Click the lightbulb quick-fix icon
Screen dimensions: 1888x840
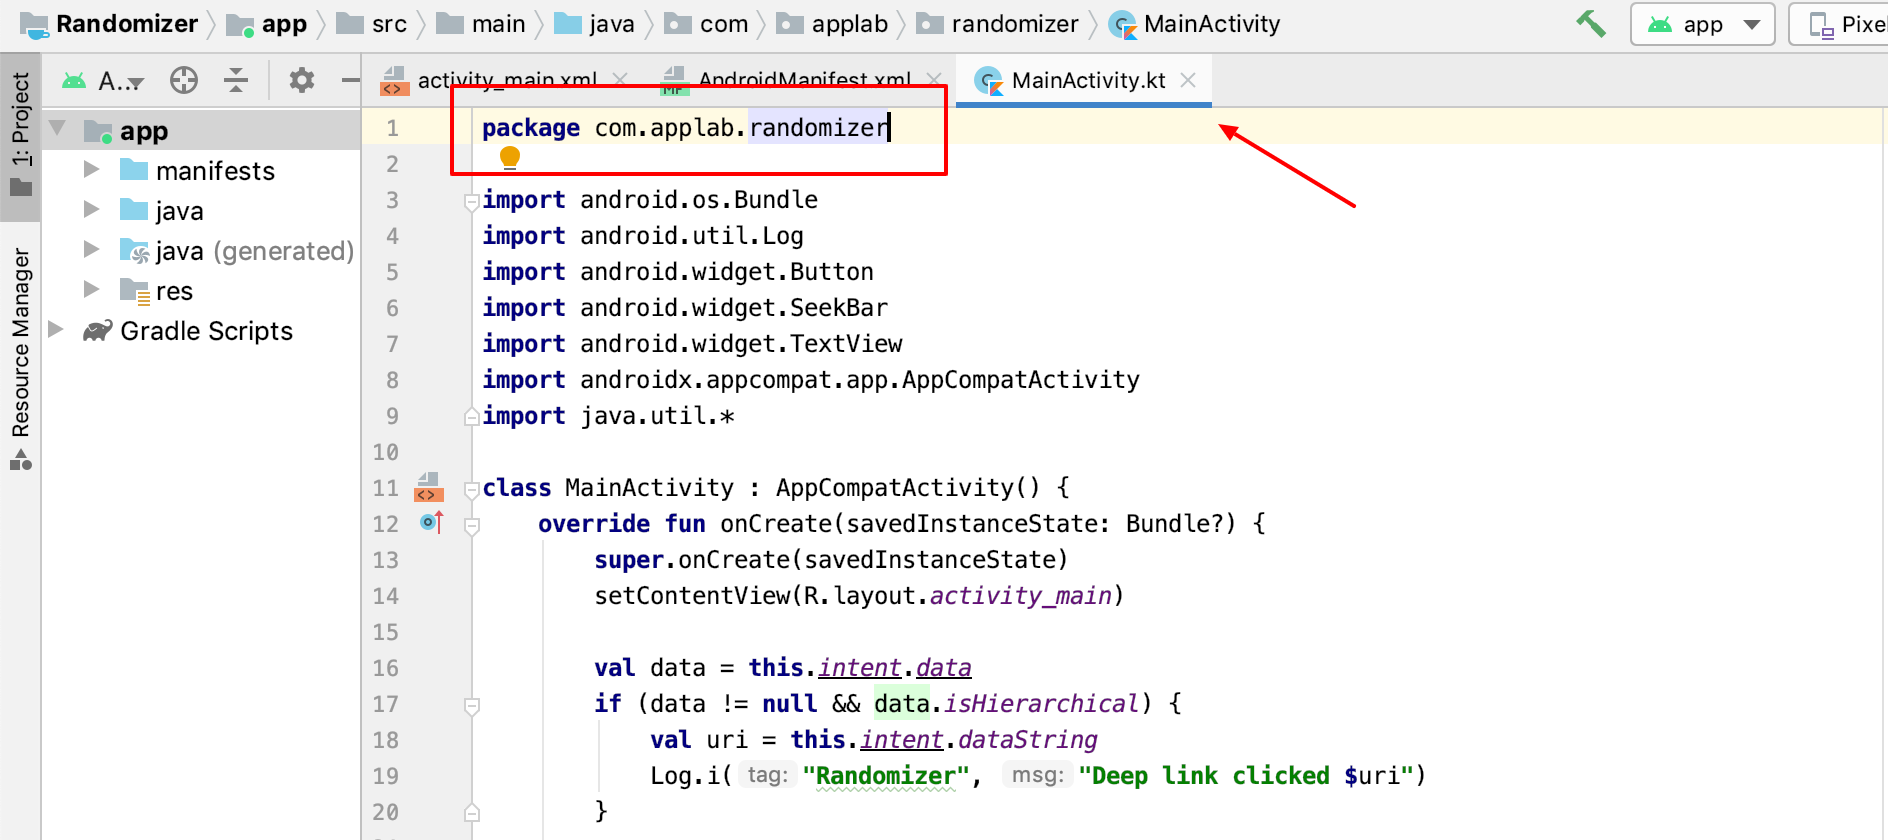tap(510, 157)
